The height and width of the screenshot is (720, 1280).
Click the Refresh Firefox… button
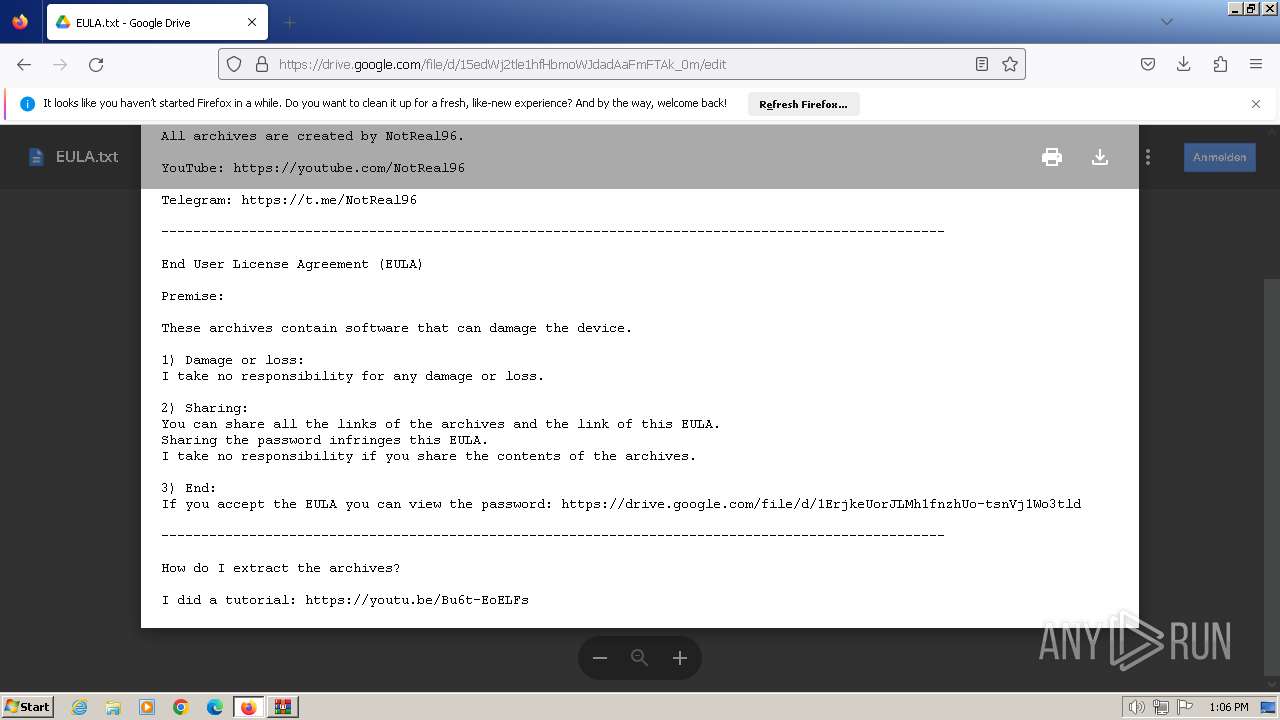coord(803,104)
